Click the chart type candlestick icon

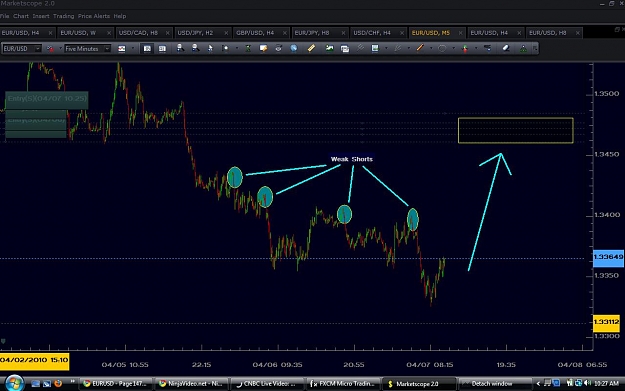122,49
